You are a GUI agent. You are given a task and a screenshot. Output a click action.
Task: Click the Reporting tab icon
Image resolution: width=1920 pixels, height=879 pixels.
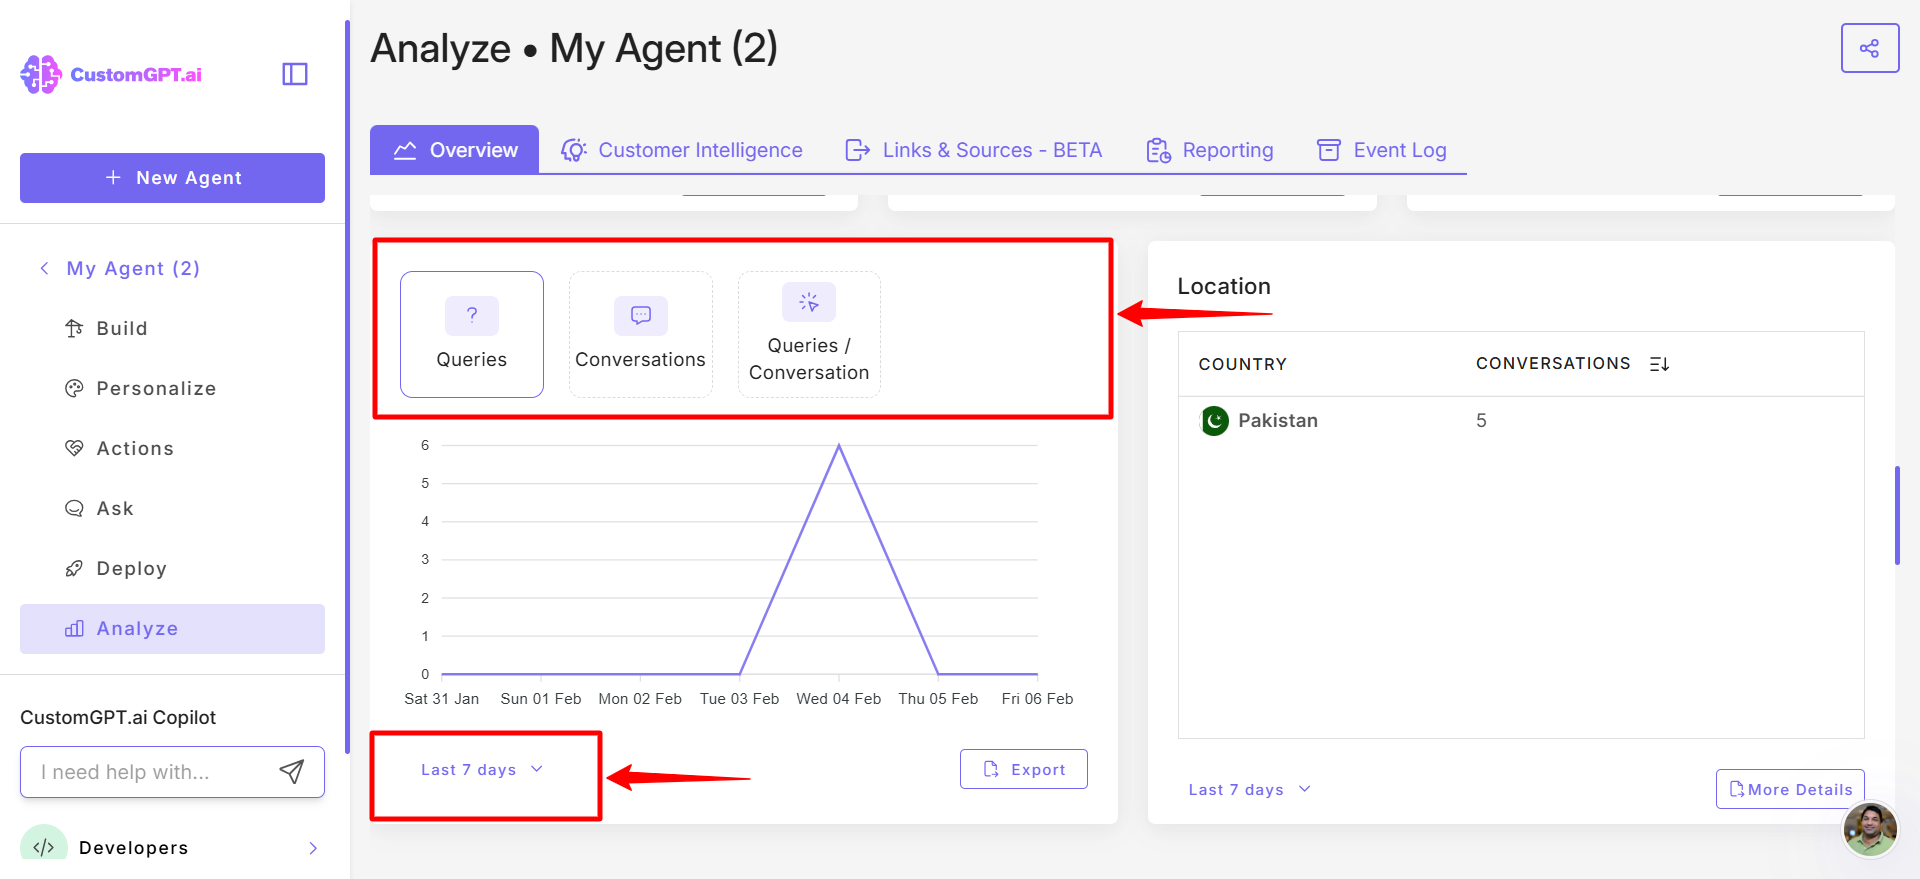click(1158, 150)
